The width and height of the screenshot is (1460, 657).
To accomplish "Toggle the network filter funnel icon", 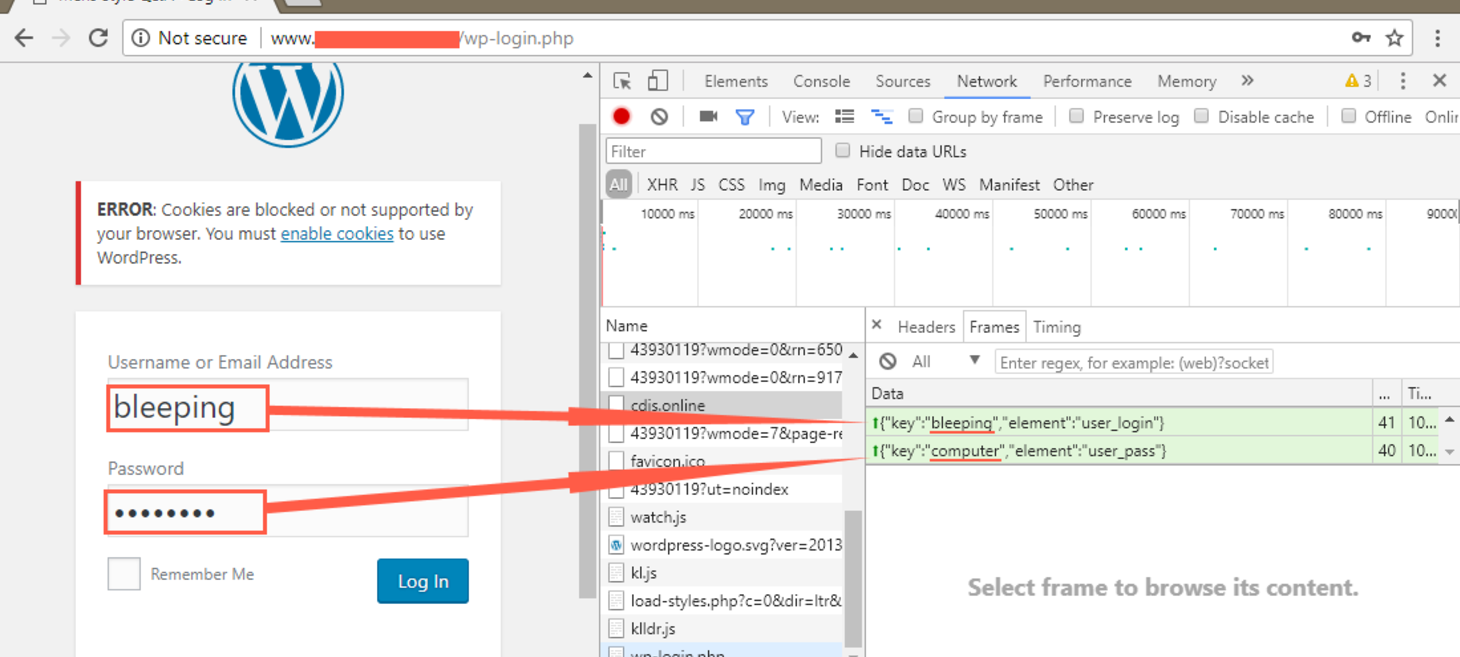I will point(745,117).
